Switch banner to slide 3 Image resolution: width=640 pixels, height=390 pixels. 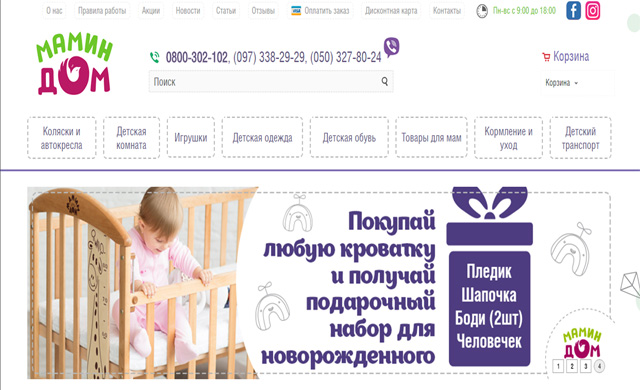click(x=585, y=366)
